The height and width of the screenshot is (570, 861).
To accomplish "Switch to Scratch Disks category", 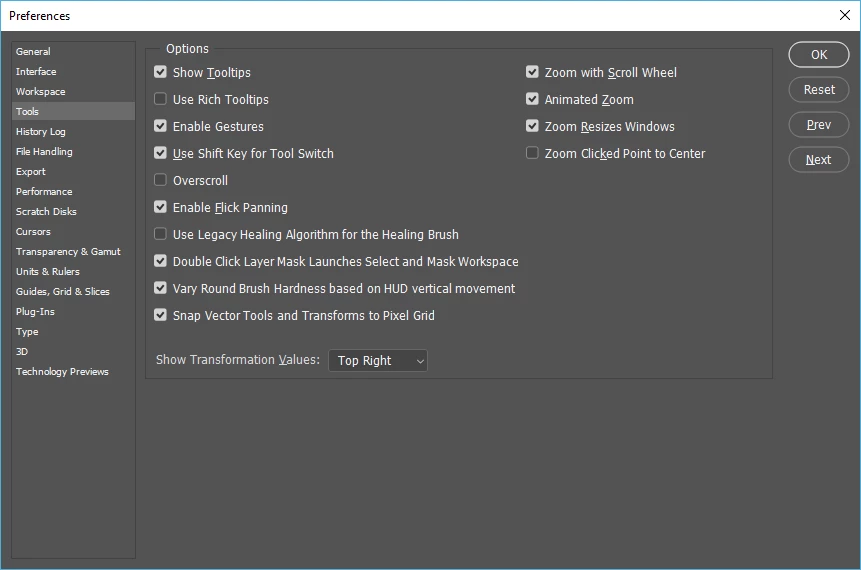I will click(73, 211).
